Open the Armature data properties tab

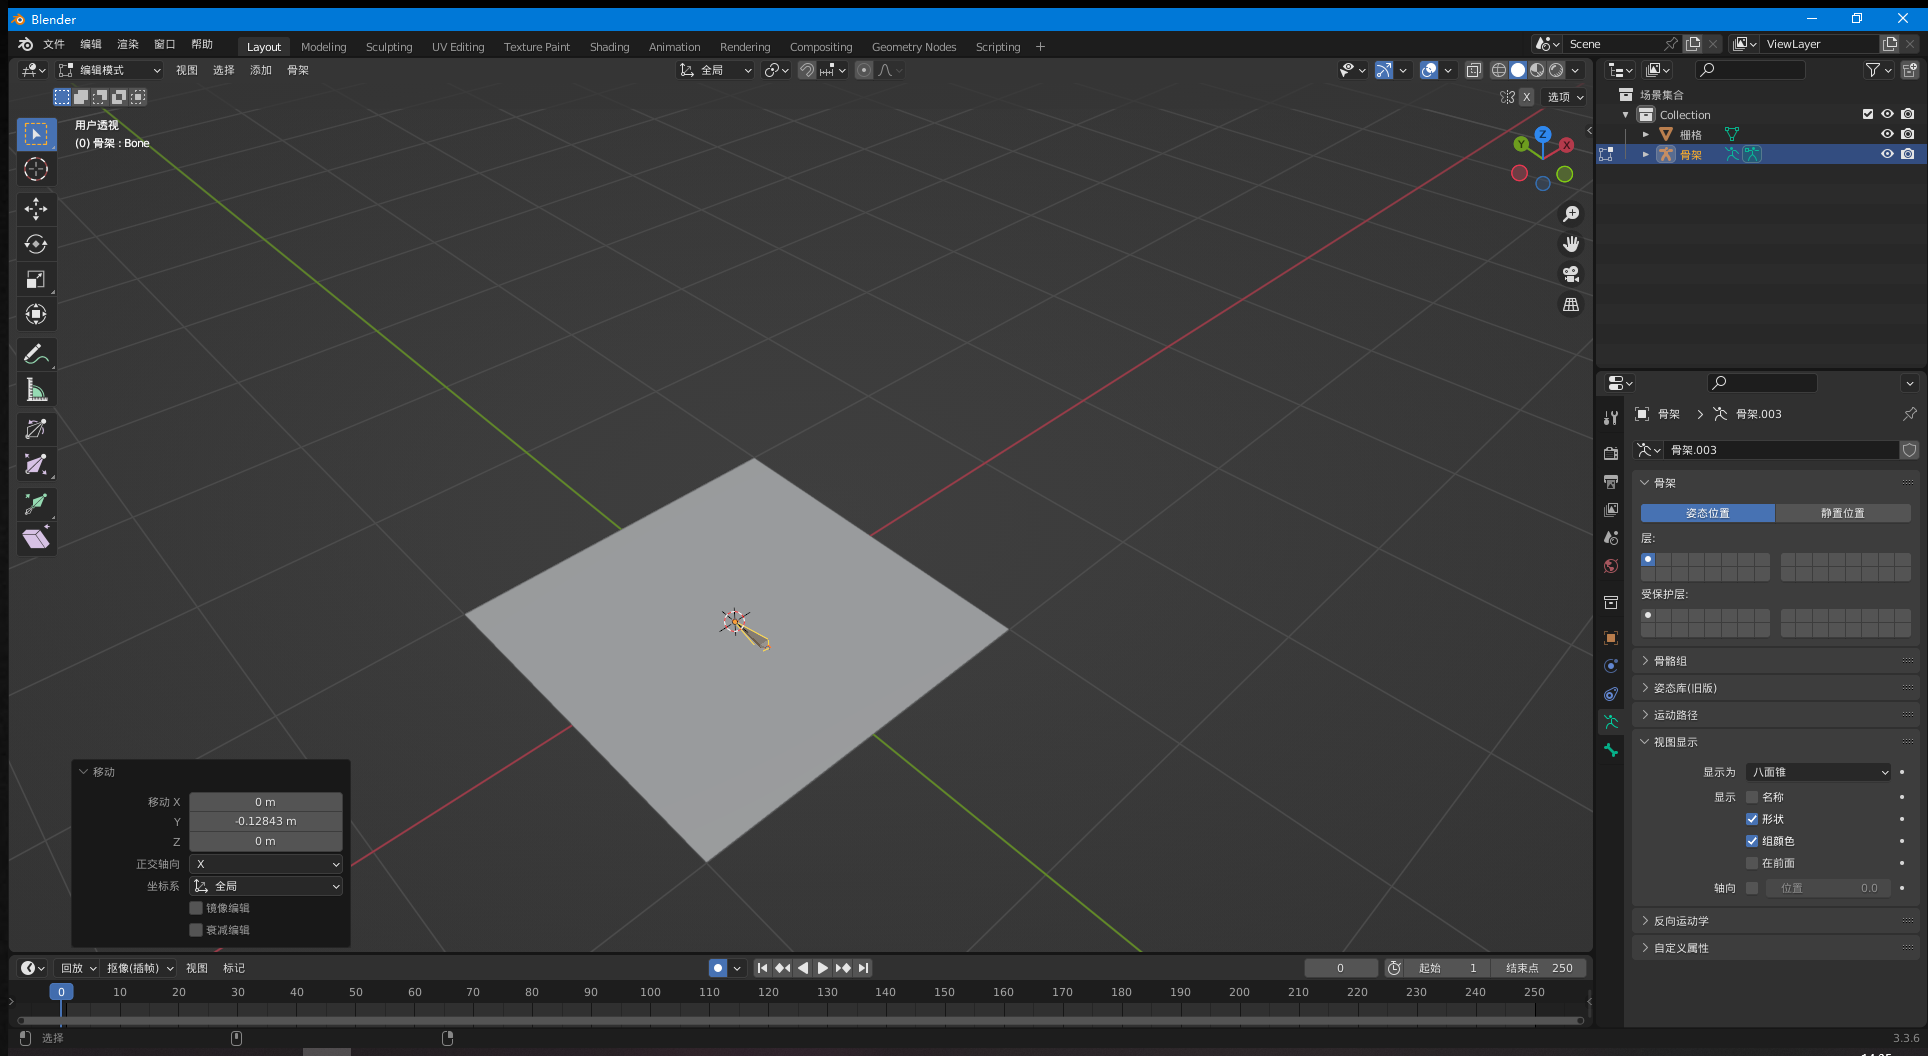pos(1610,722)
